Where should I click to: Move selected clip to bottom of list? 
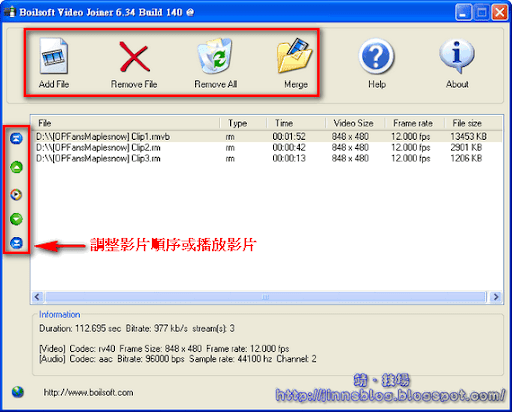tap(16, 243)
